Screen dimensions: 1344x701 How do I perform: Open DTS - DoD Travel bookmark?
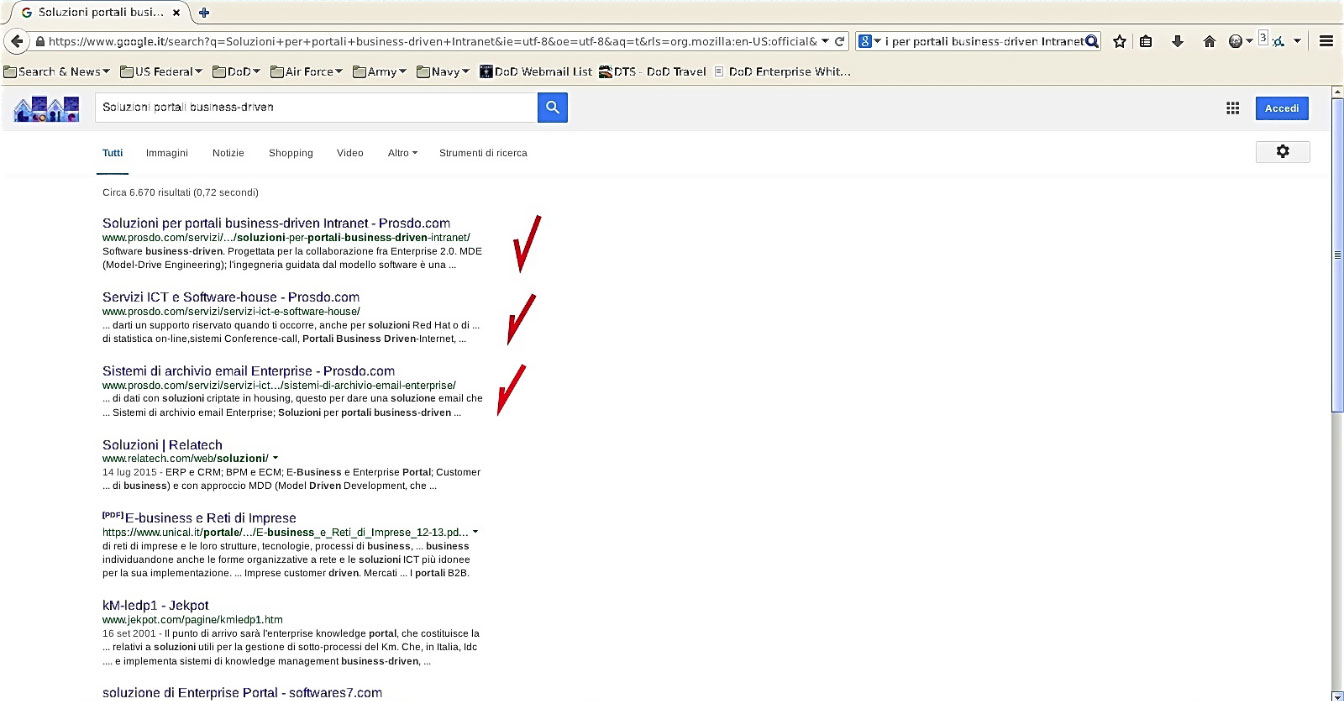[653, 71]
